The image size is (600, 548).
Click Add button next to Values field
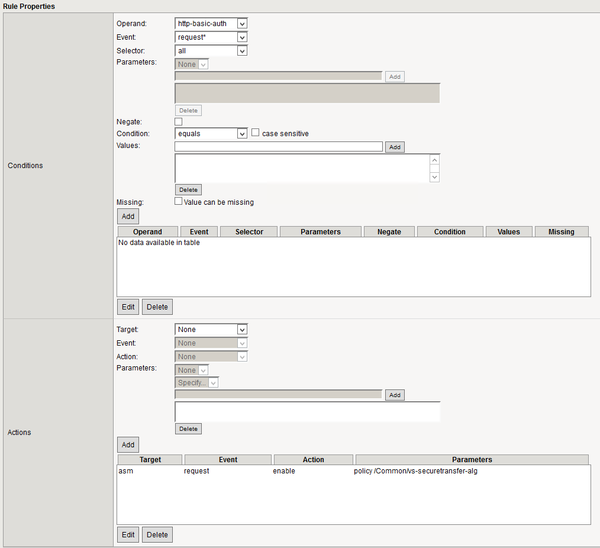click(x=395, y=147)
